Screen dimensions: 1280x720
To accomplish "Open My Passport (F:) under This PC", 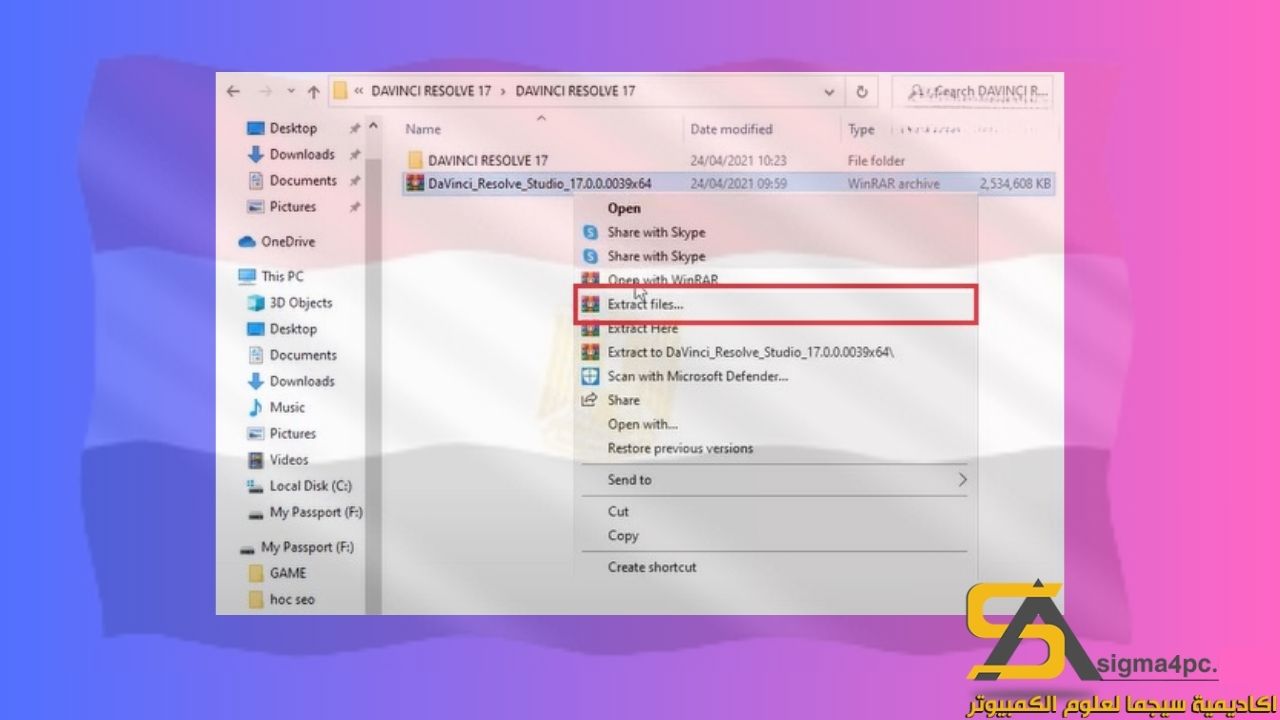I will tap(316, 512).
